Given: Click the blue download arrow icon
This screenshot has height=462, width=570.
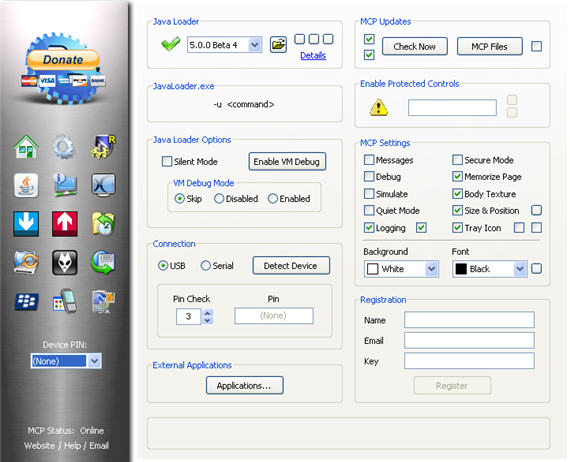Looking at the screenshot, I should (x=26, y=224).
